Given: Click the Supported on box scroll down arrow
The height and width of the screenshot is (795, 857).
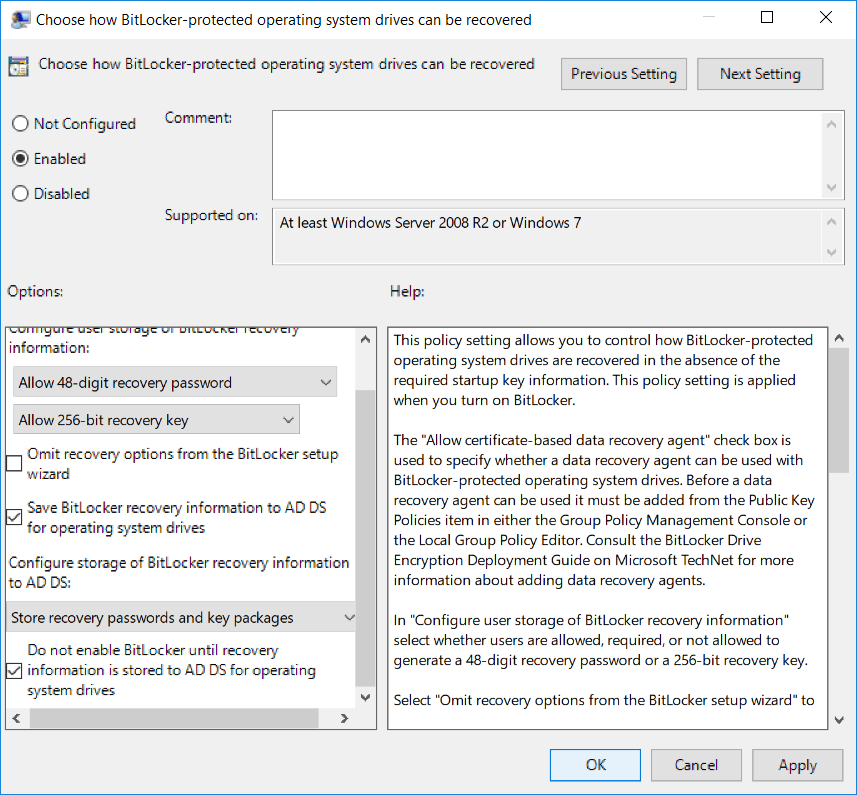Looking at the screenshot, I should point(831,252).
